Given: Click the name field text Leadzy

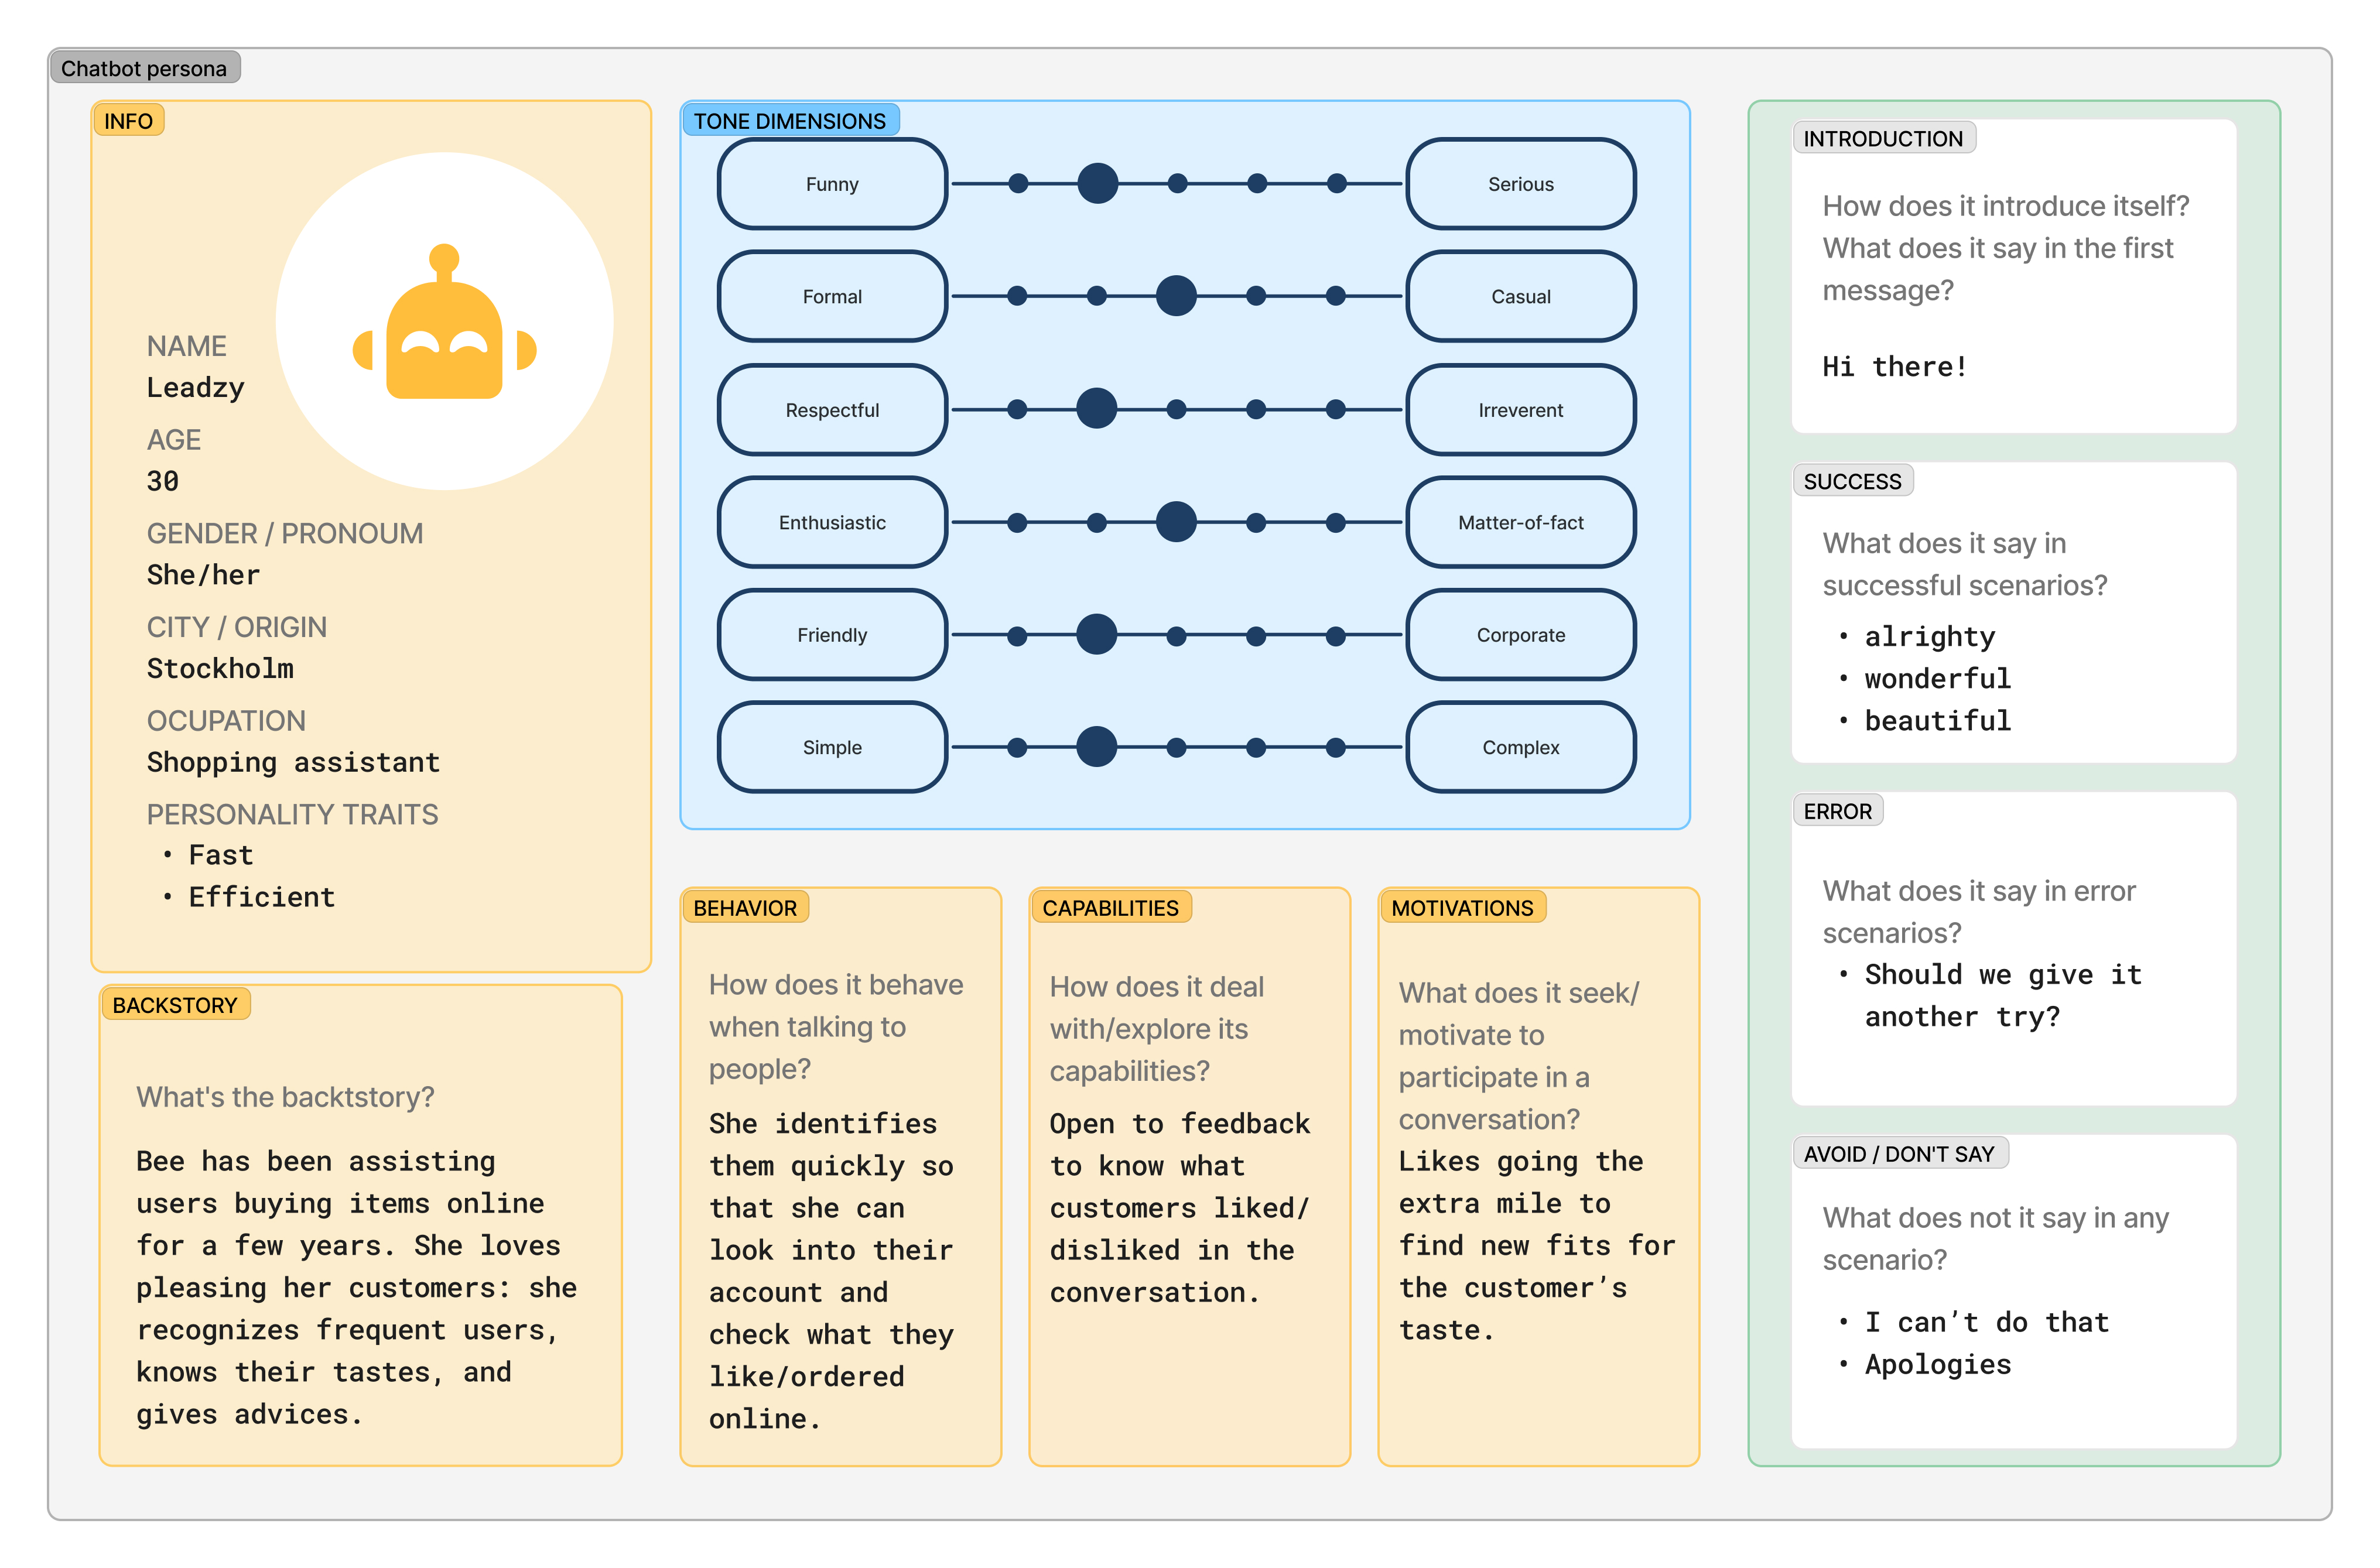Looking at the screenshot, I should (196, 387).
